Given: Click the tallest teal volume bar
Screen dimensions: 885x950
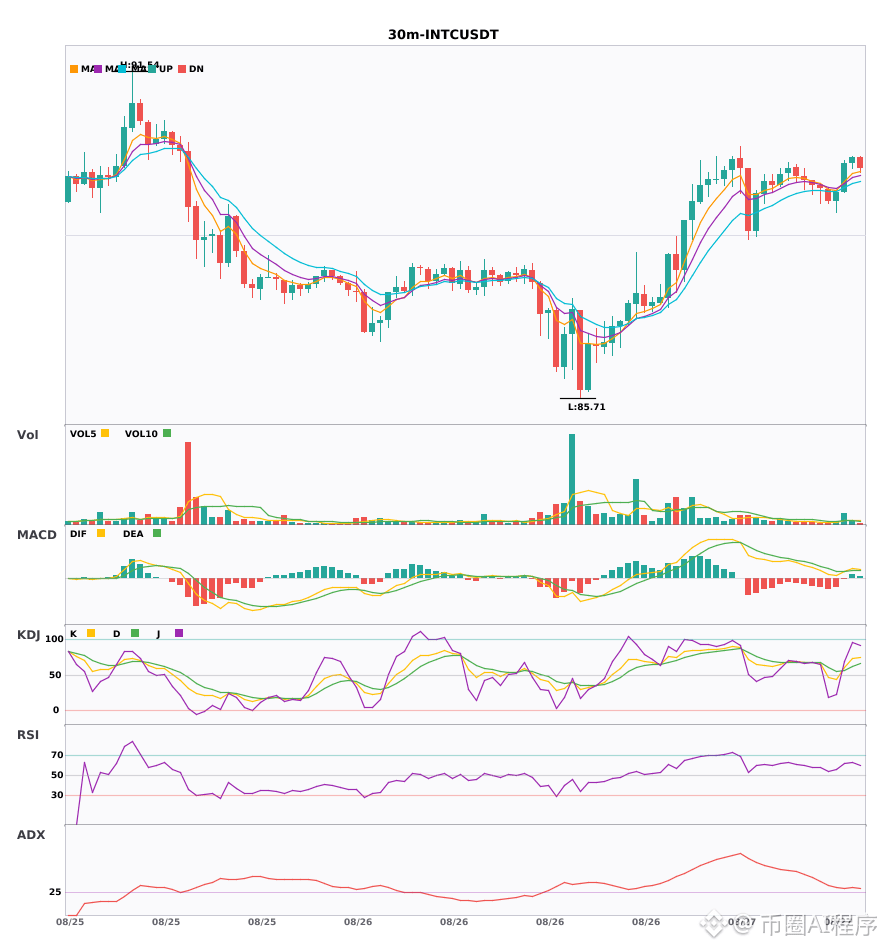Looking at the screenshot, I should click(x=572, y=479).
